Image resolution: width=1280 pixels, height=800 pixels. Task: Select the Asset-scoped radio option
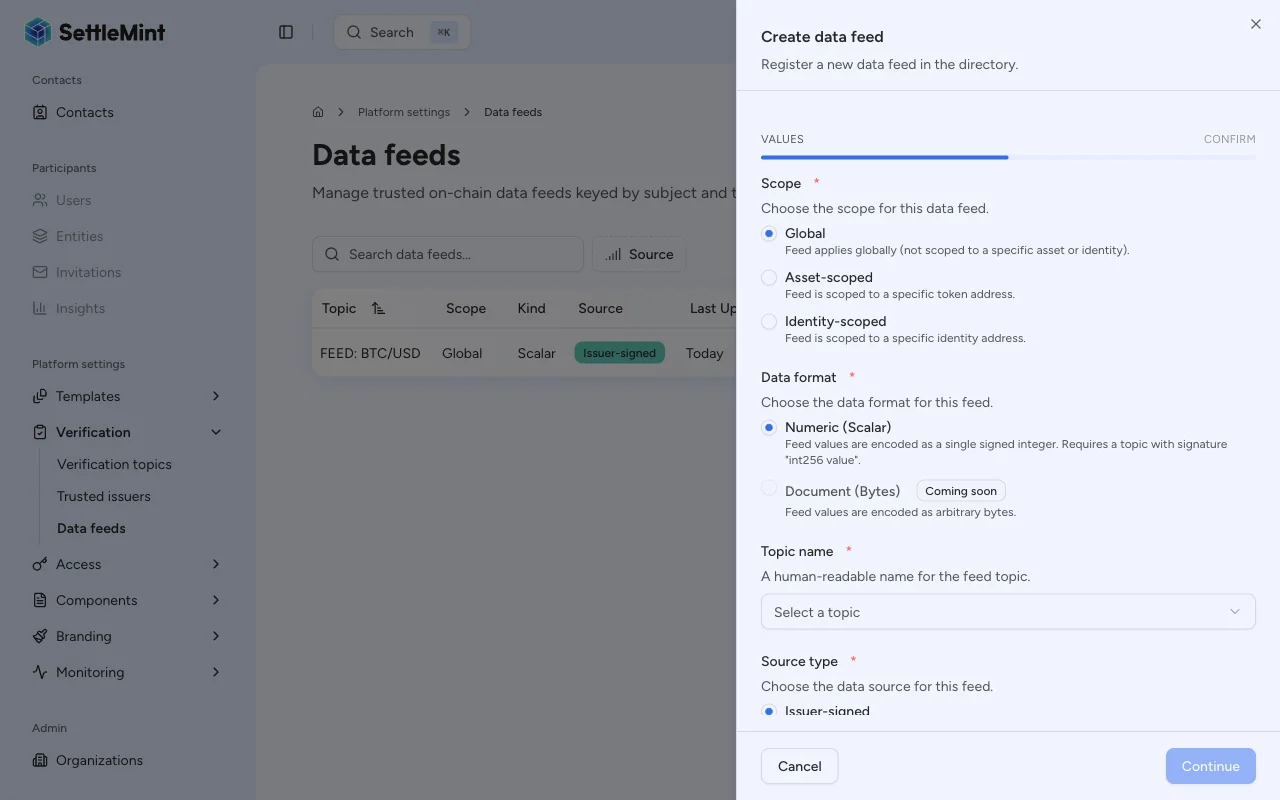click(x=769, y=277)
